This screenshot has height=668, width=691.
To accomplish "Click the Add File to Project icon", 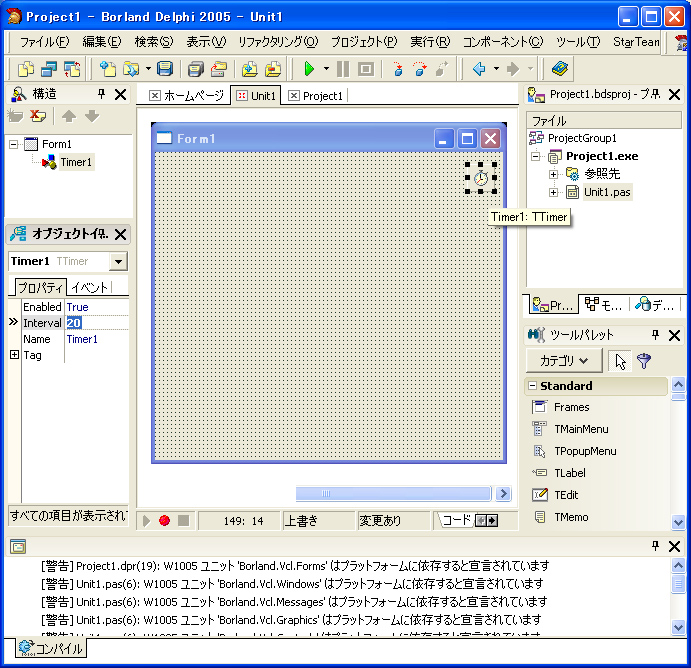I will tap(249, 69).
